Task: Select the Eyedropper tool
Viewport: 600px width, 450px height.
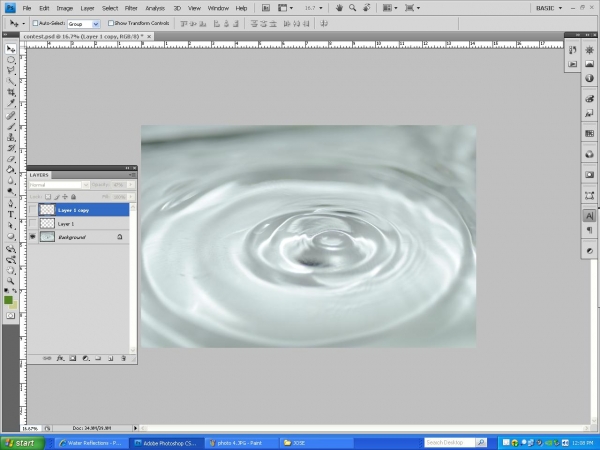Action: click(x=11, y=103)
